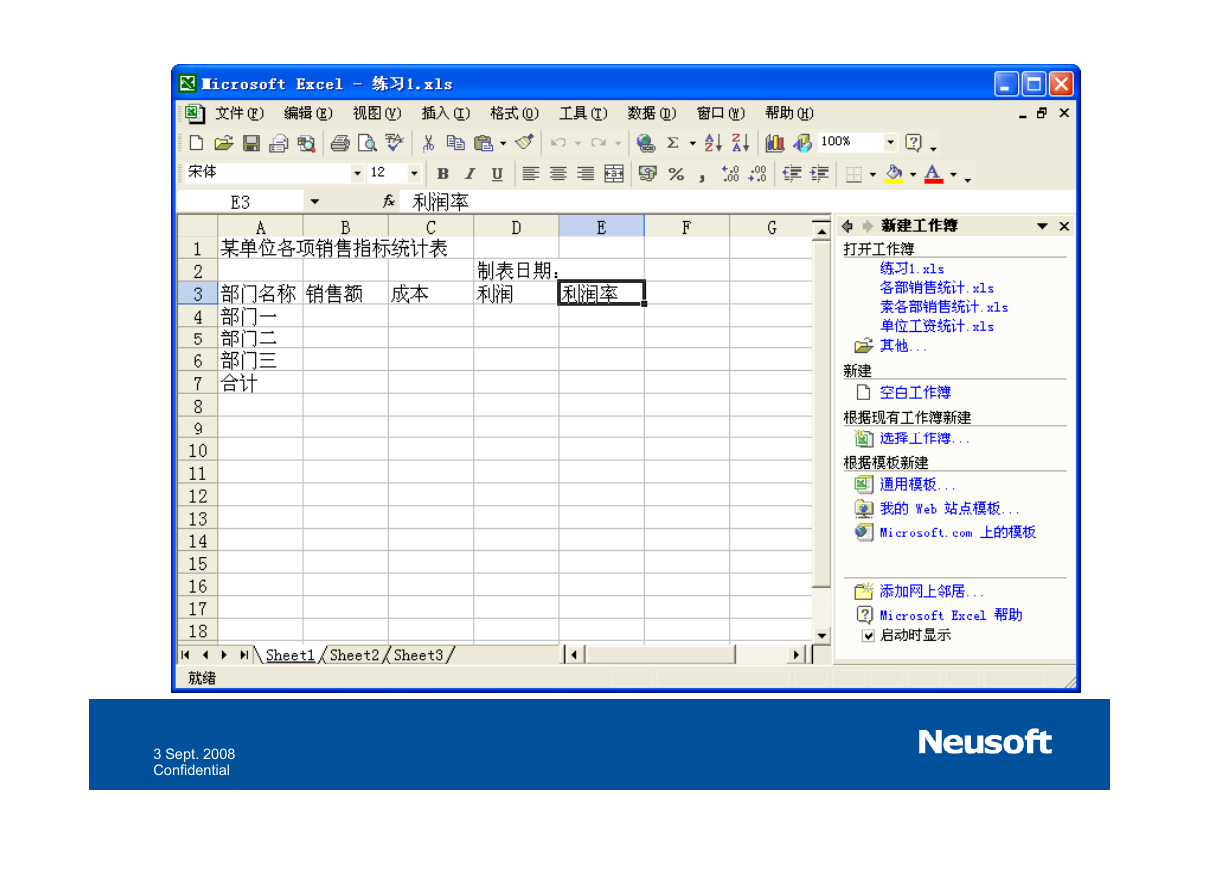Open the 数据 menu
Screen dimensions: 1228x869
pyautogui.click(x=652, y=113)
